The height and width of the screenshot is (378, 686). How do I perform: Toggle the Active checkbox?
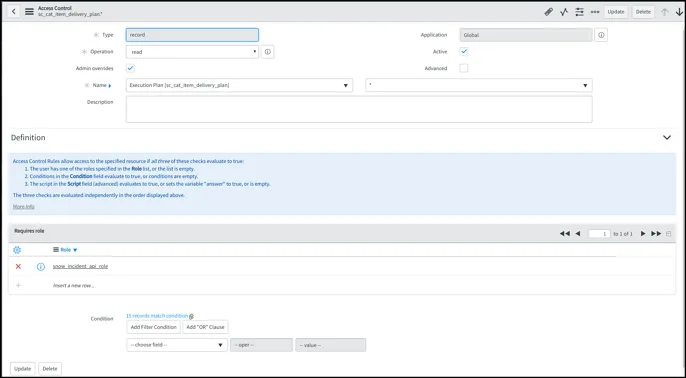click(464, 52)
